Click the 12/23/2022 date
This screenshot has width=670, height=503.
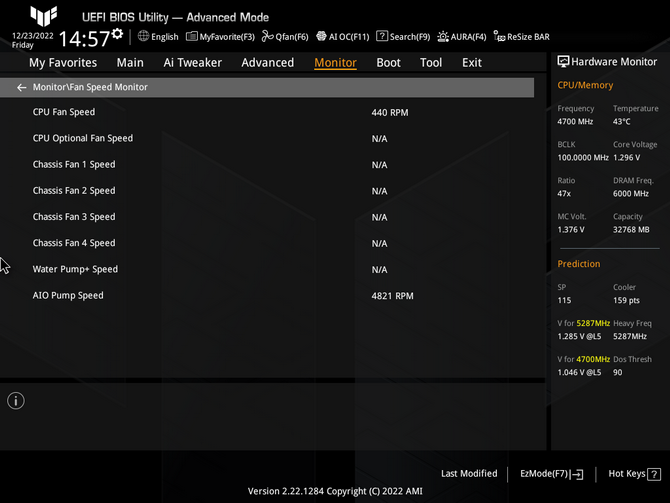32,36
